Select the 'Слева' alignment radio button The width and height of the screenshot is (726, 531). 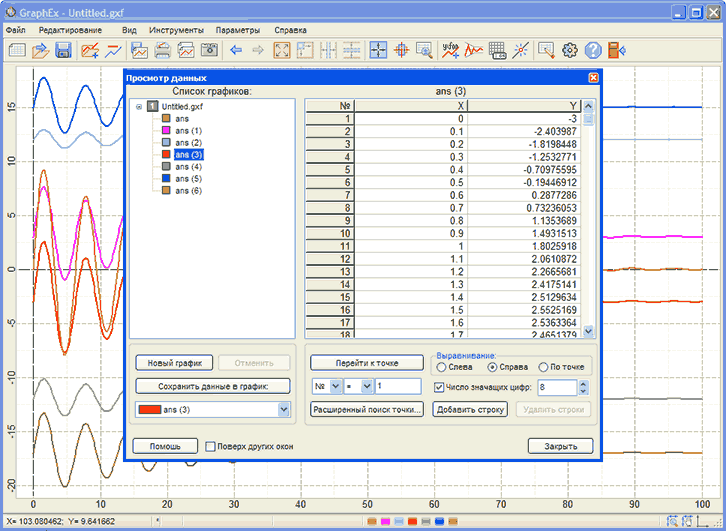pos(442,367)
